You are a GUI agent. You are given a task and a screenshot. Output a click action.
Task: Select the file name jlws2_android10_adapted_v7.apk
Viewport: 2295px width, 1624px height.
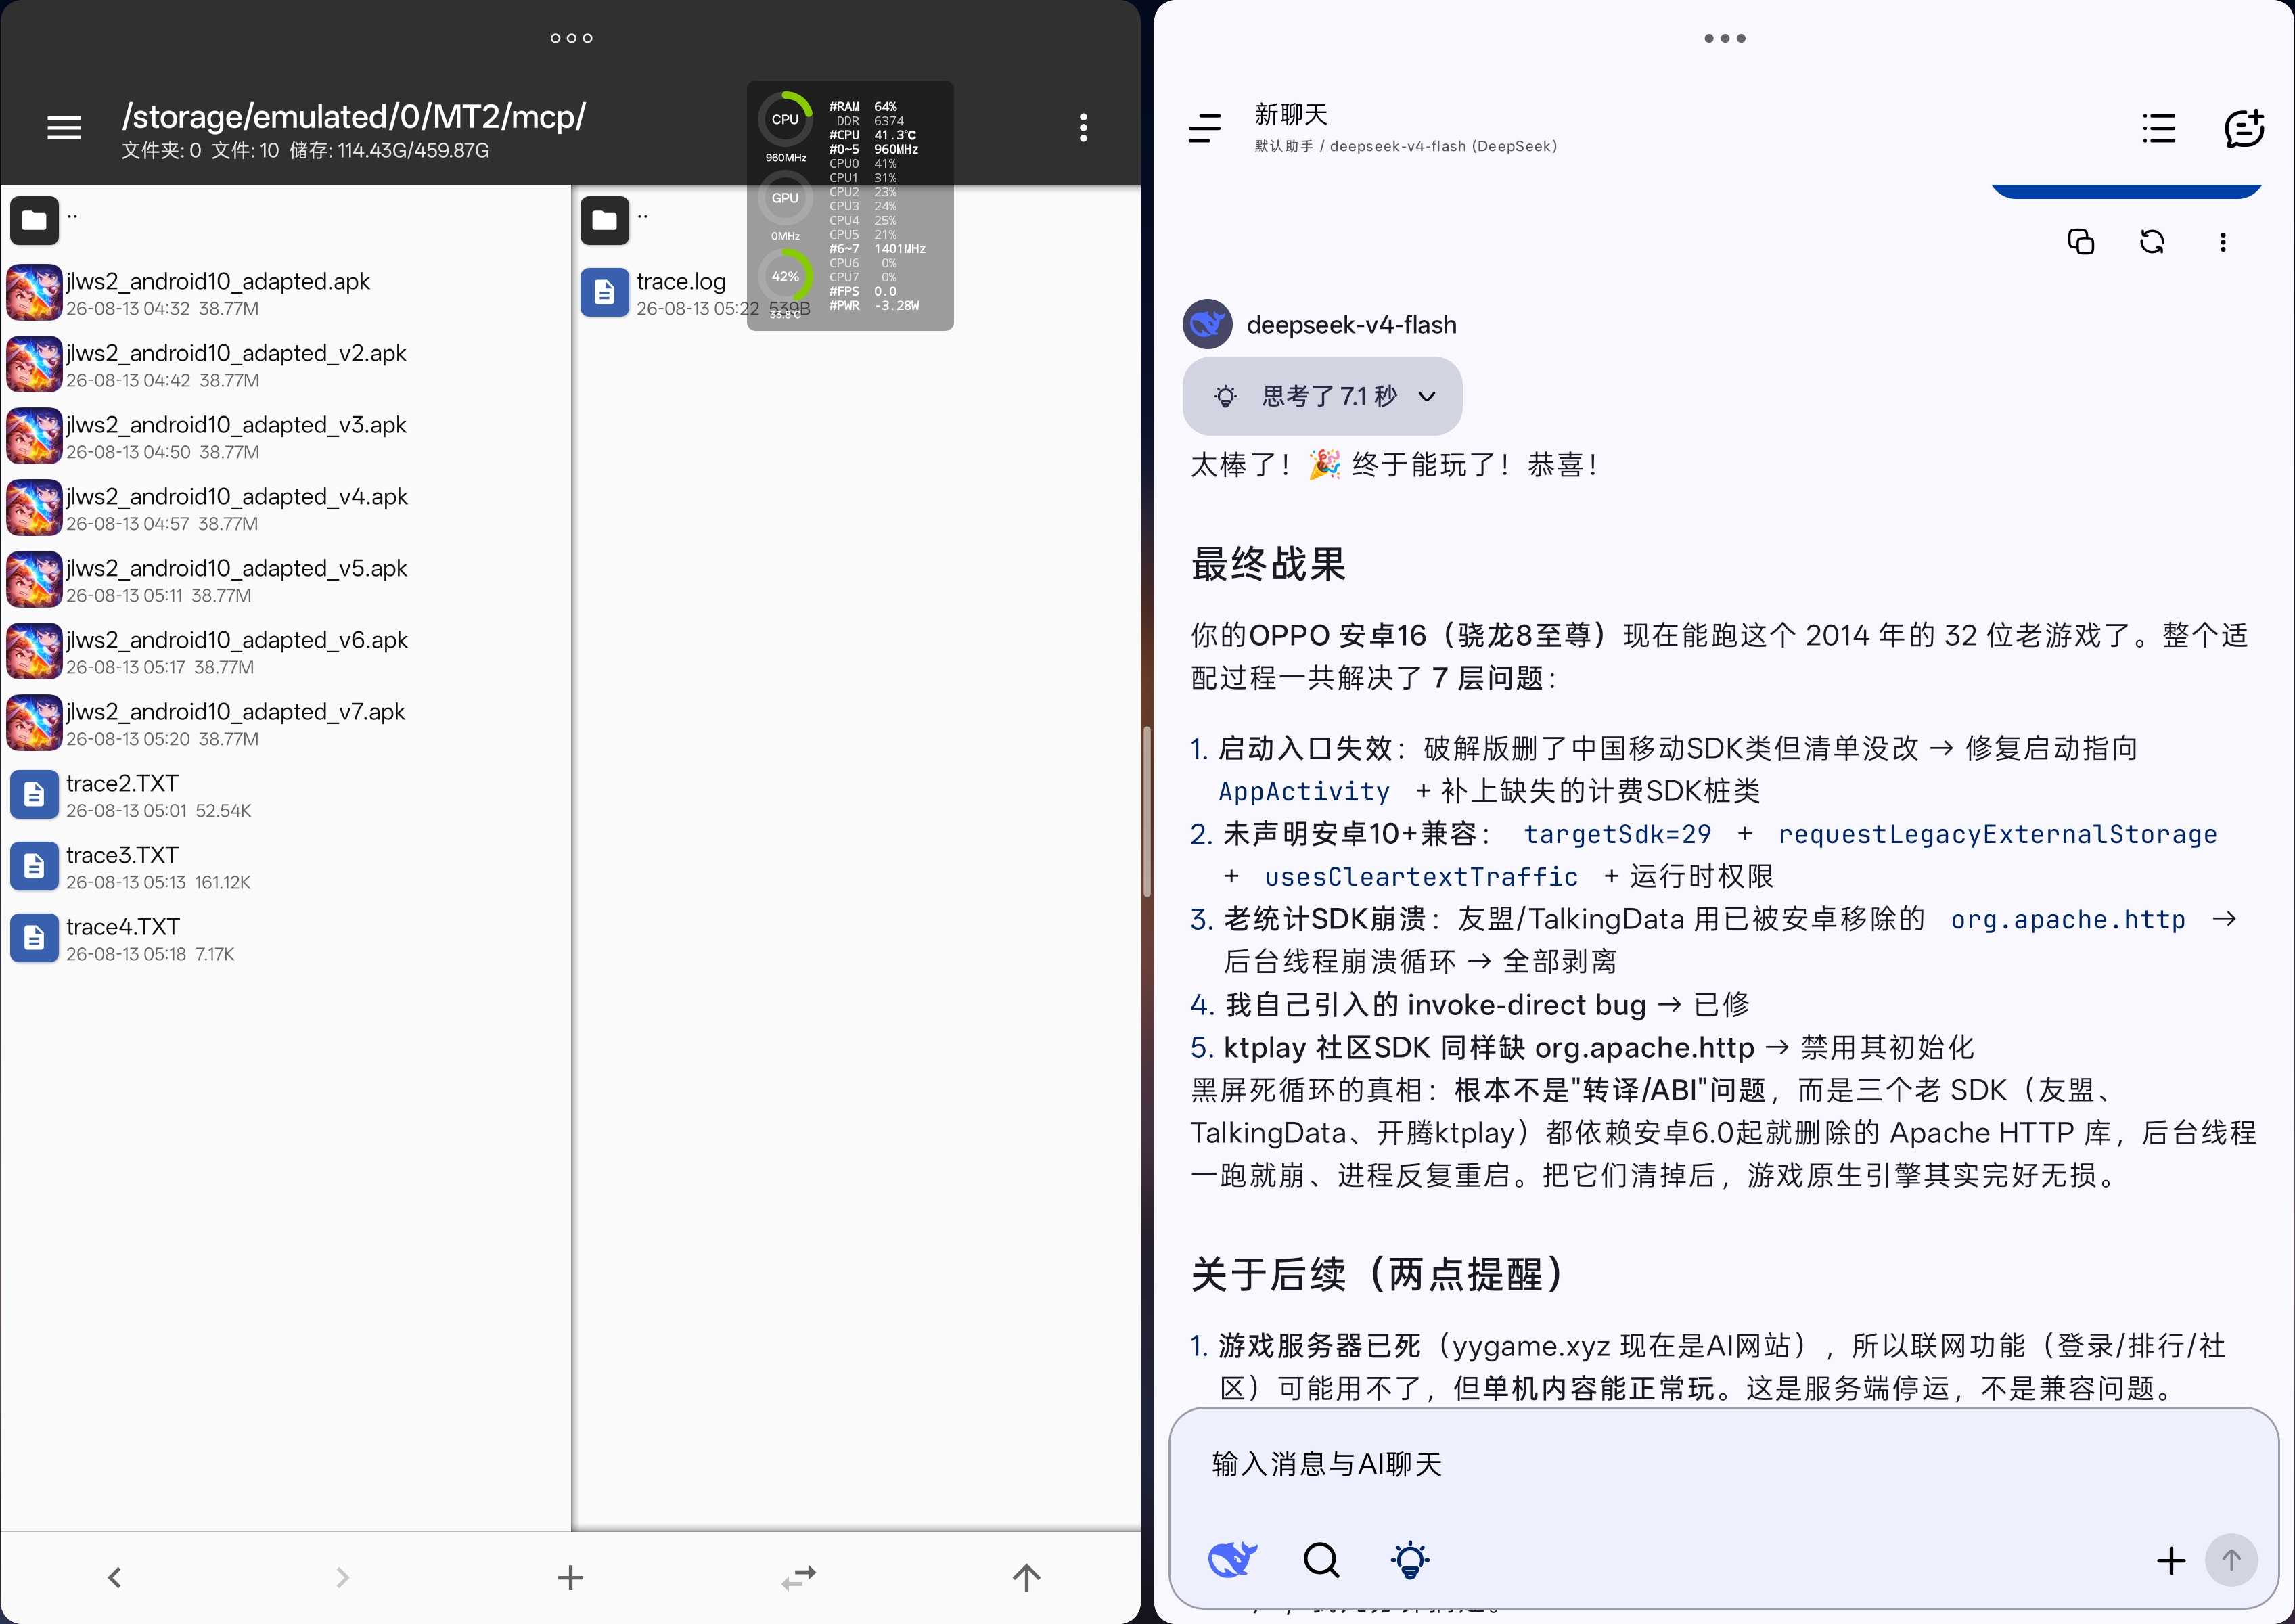pyautogui.click(x=236, y=711)
